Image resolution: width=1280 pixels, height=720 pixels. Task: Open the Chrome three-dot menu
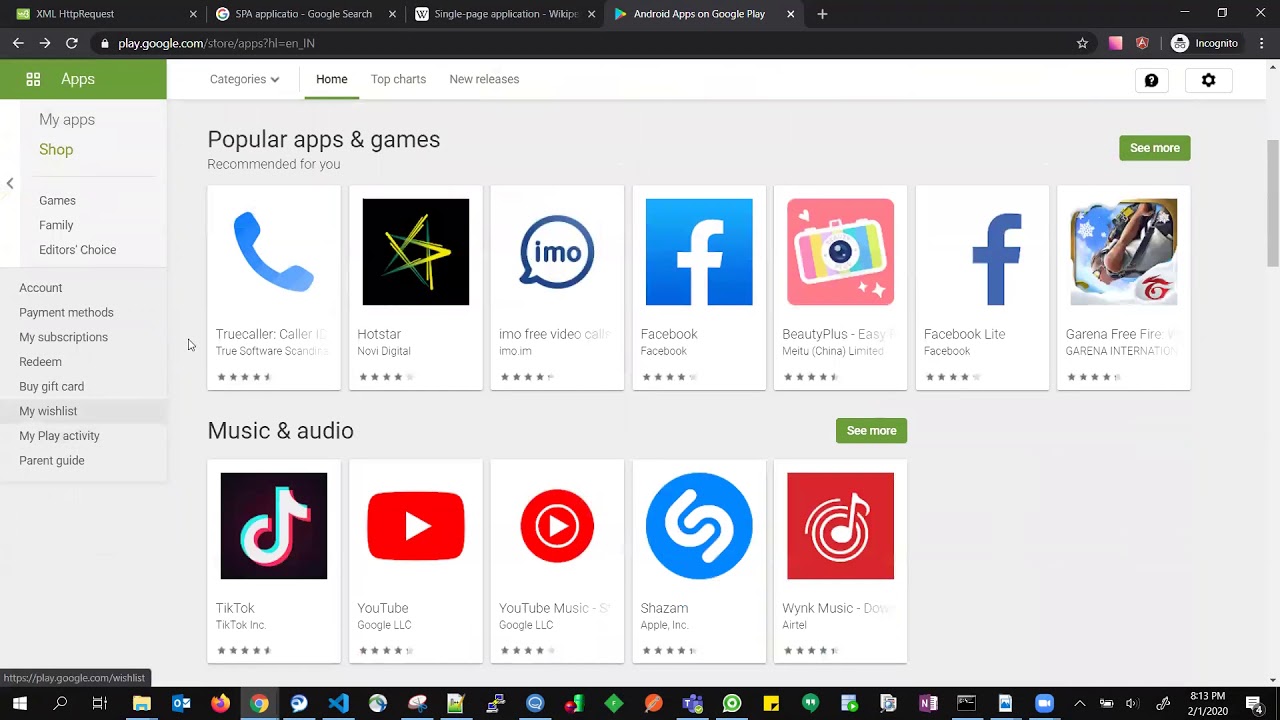click(x=1262, y=43)
